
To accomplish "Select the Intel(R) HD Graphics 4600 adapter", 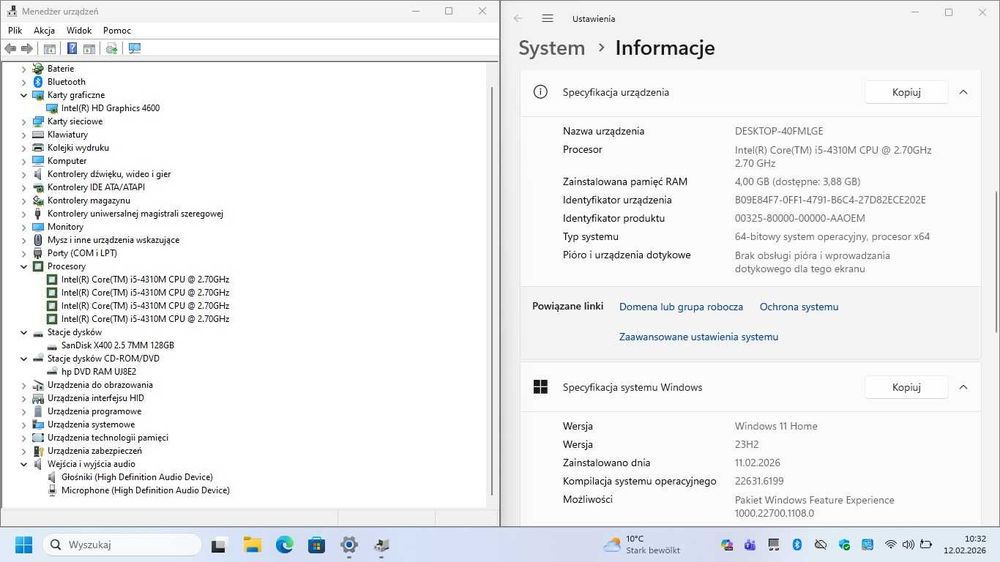I will [110, 108].
